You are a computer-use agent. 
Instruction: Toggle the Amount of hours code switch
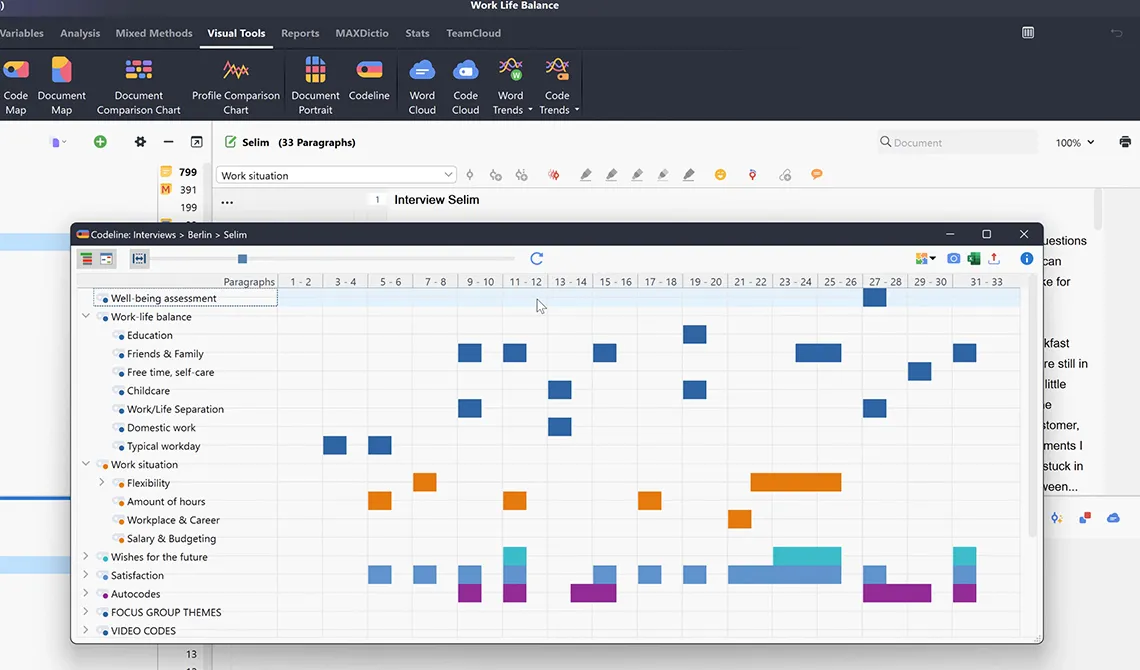(x=119, y=502)
